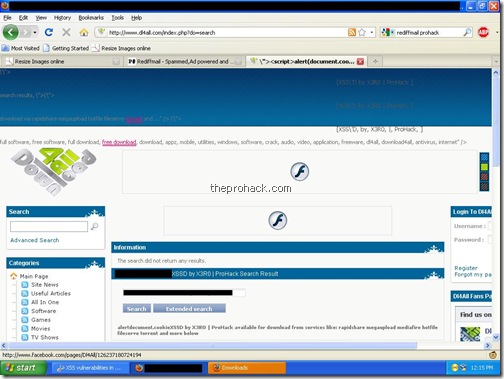Select the red theme color swatch
The image size is (504, 379).
click(484, 176)
